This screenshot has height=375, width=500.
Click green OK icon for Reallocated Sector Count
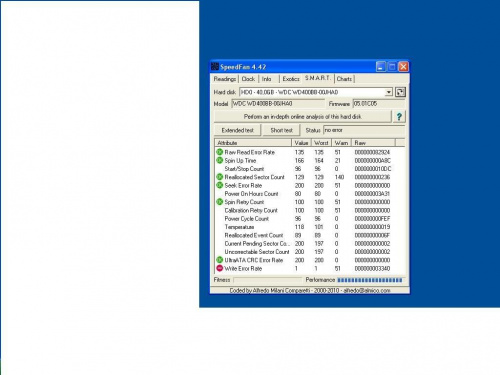coord(219,177)
